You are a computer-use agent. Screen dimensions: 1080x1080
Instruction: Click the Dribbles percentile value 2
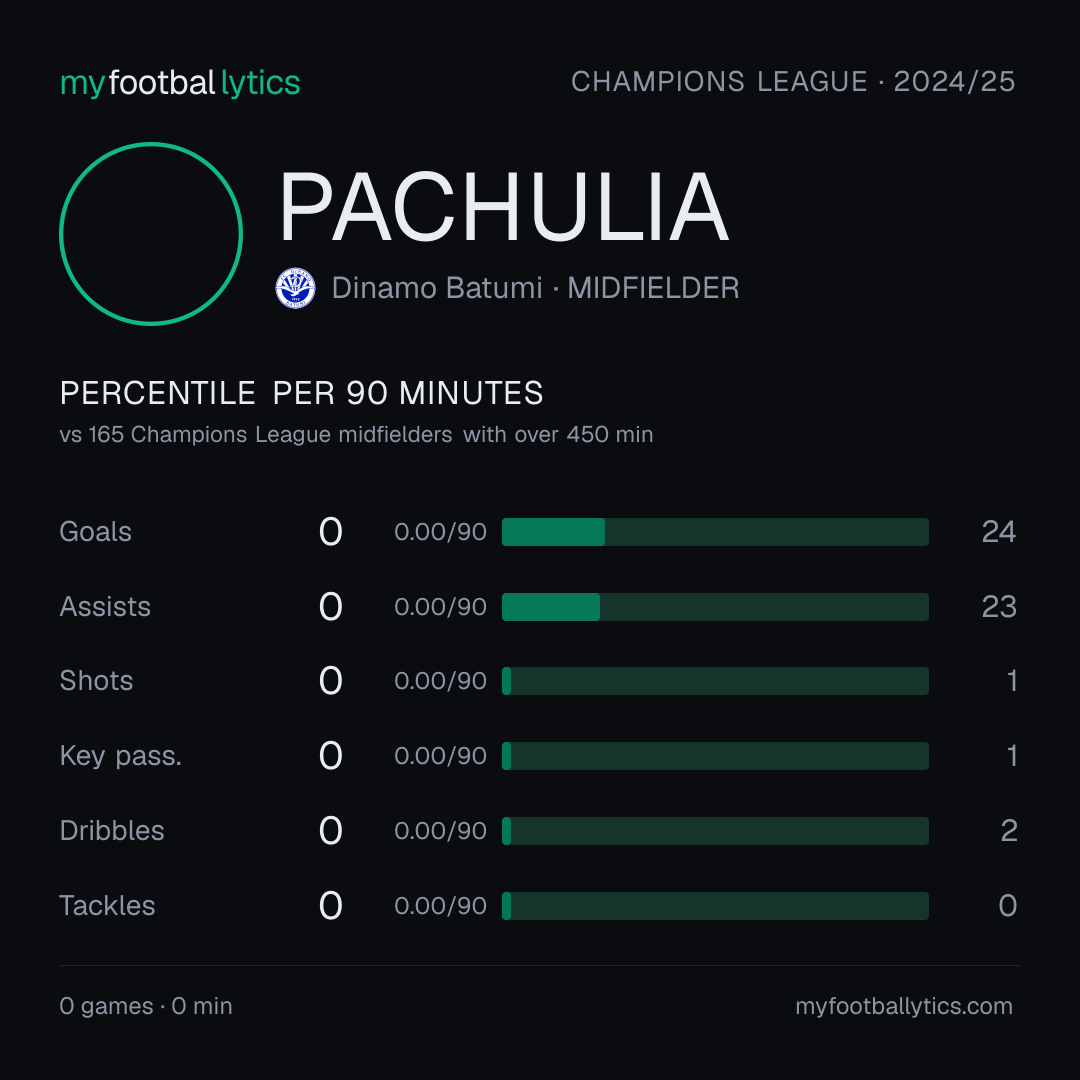coord(1008,831)
